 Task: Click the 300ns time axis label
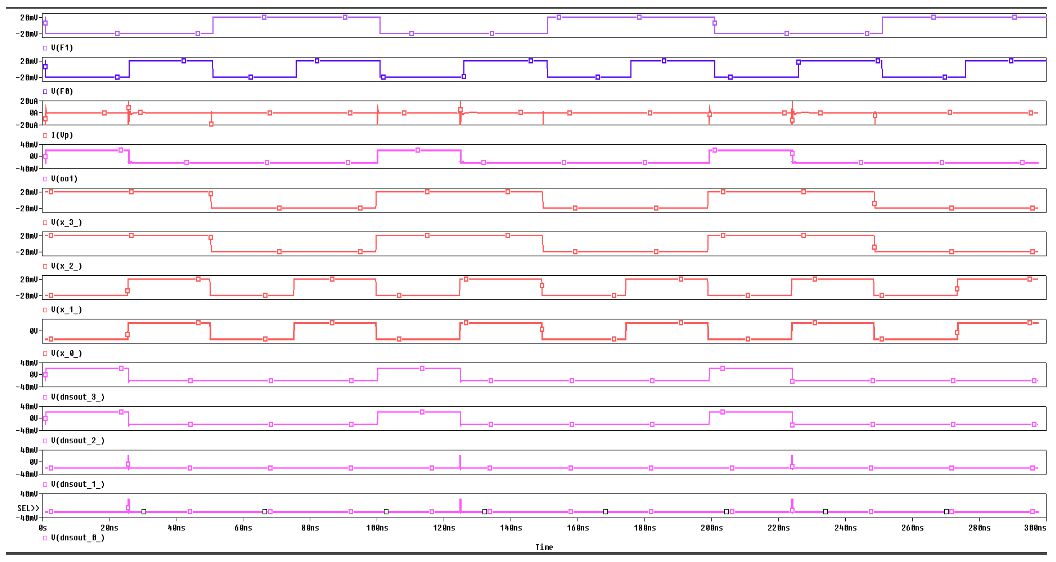1035,528
